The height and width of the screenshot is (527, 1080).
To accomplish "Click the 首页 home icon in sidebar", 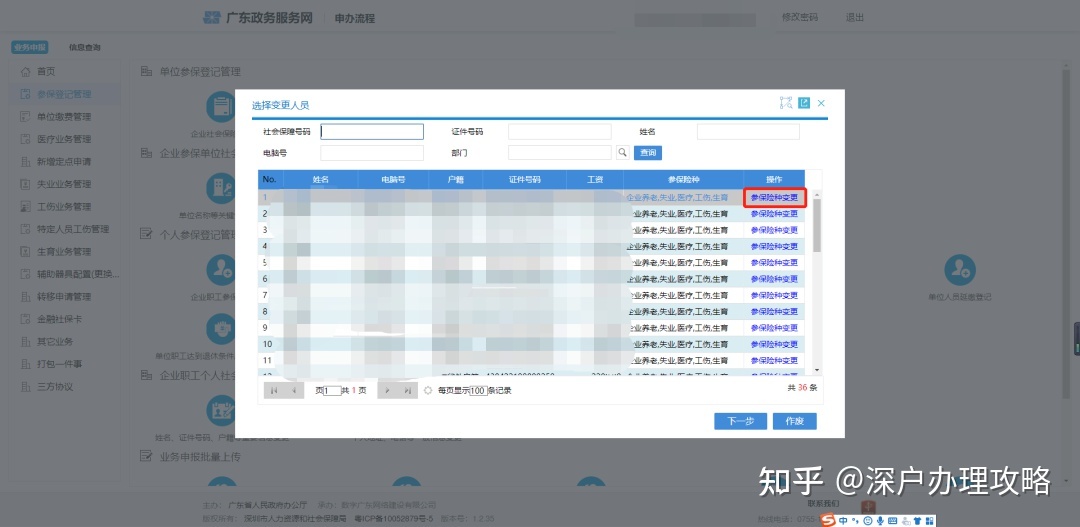I will [25, 72].
